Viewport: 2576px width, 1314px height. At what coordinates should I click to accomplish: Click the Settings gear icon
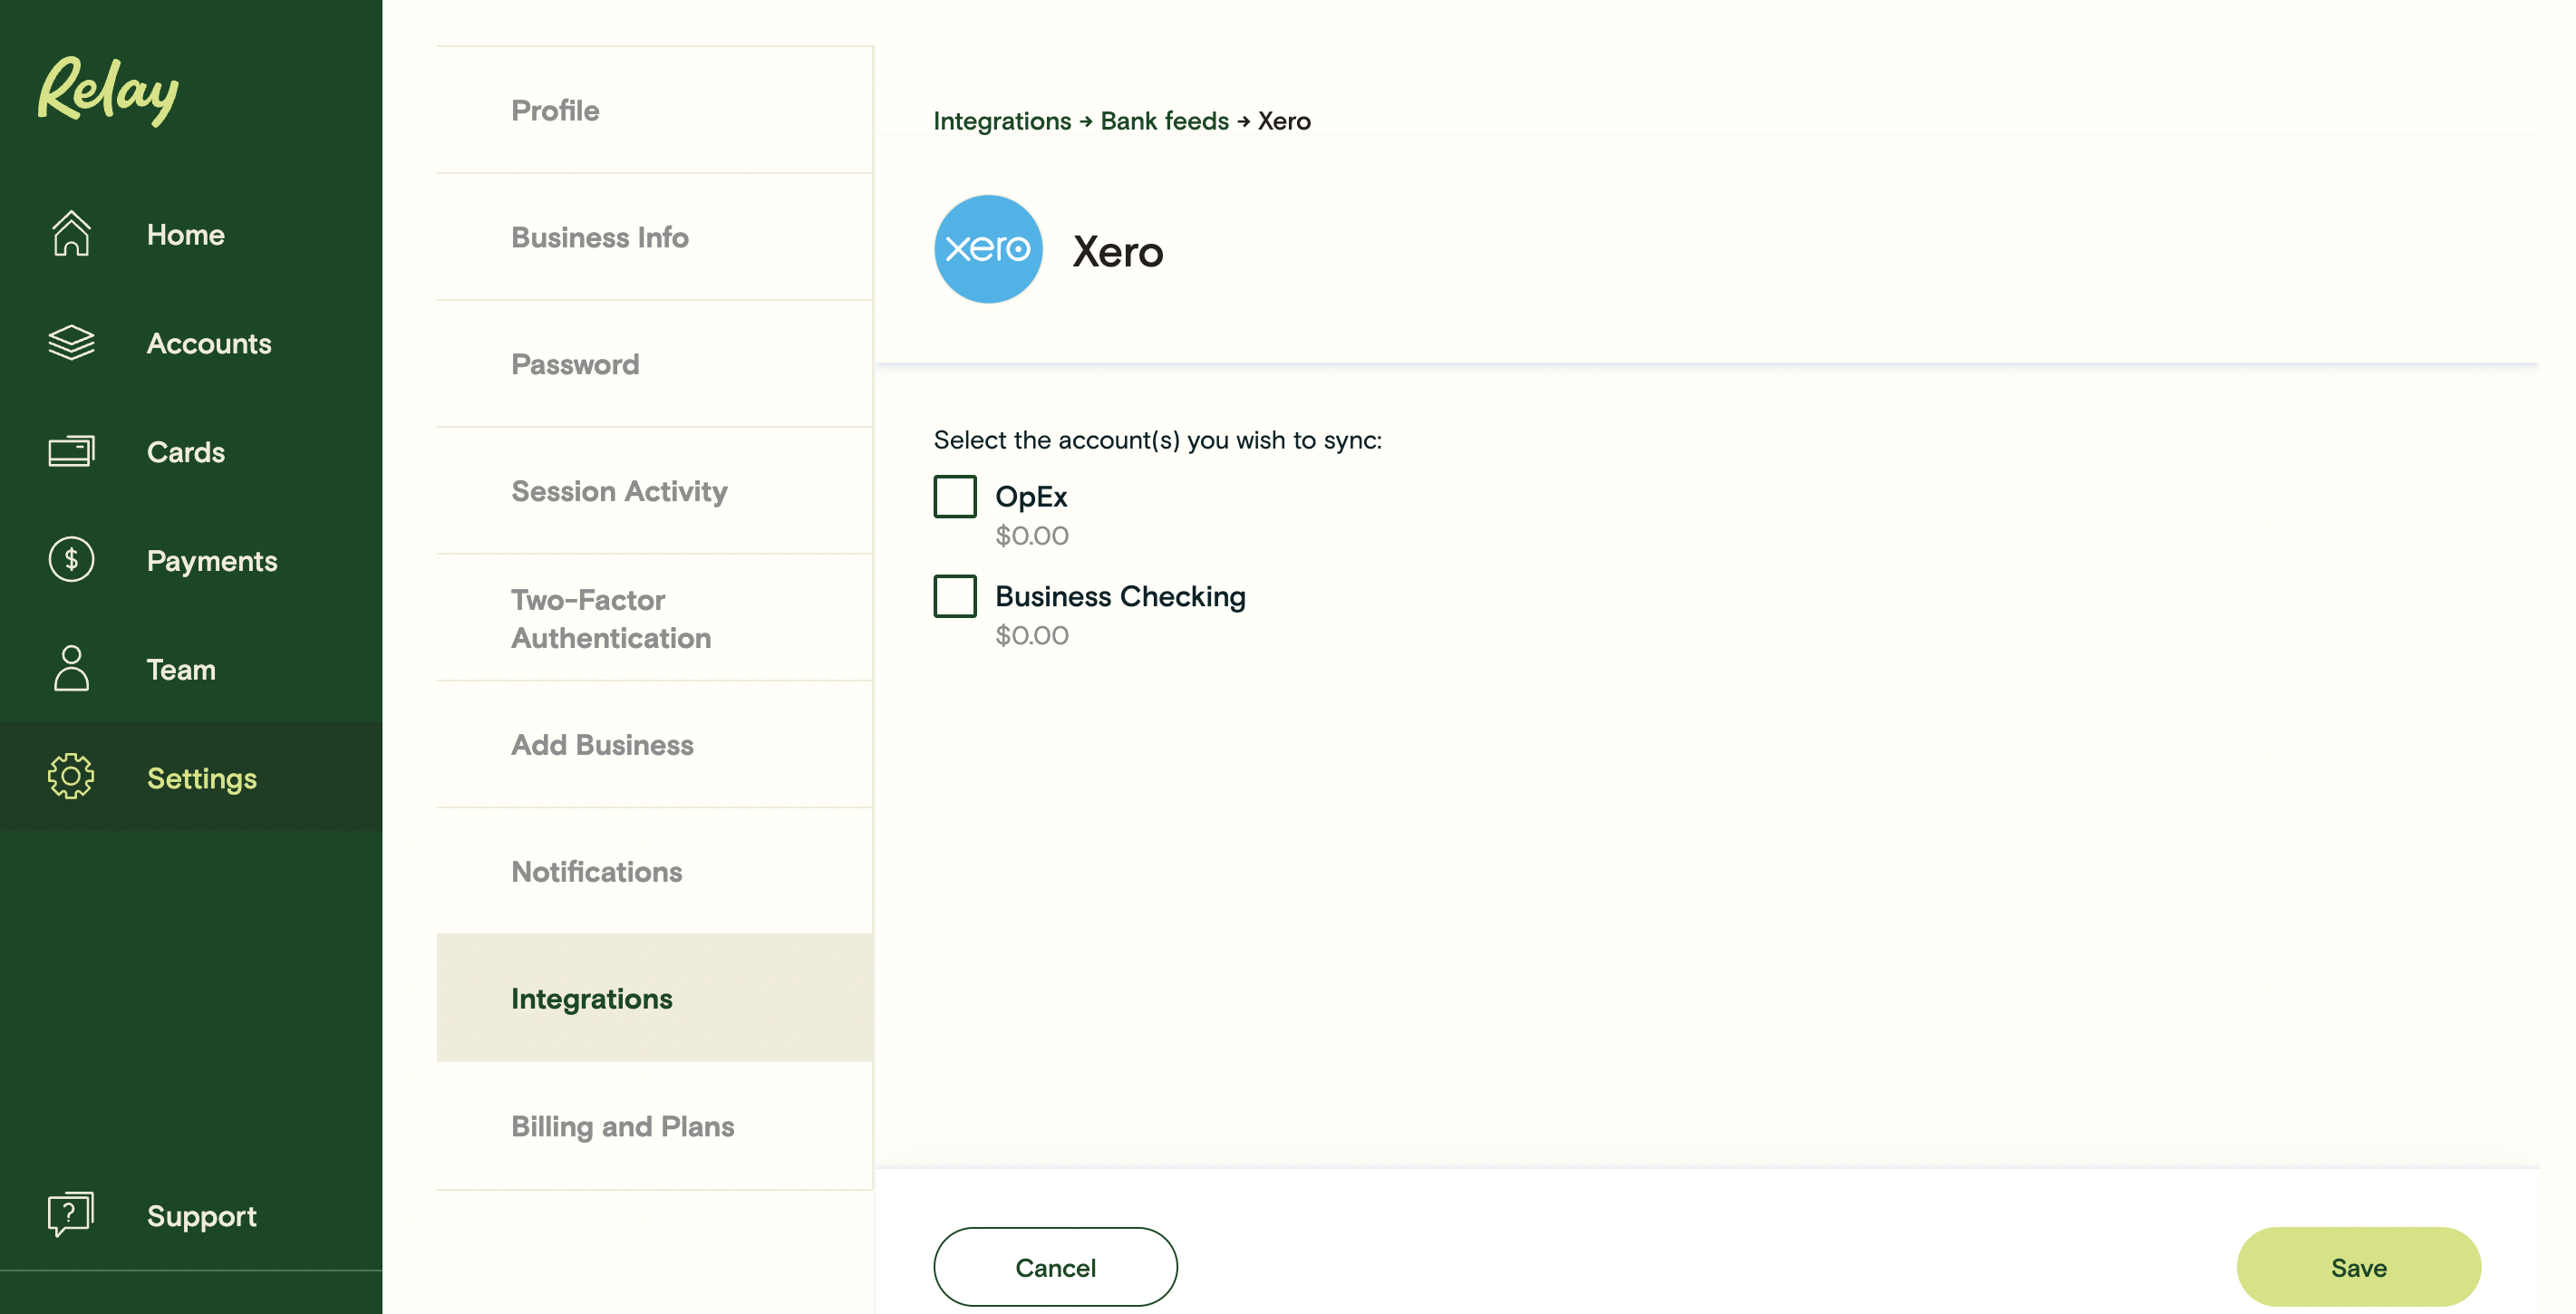point(71,777)
